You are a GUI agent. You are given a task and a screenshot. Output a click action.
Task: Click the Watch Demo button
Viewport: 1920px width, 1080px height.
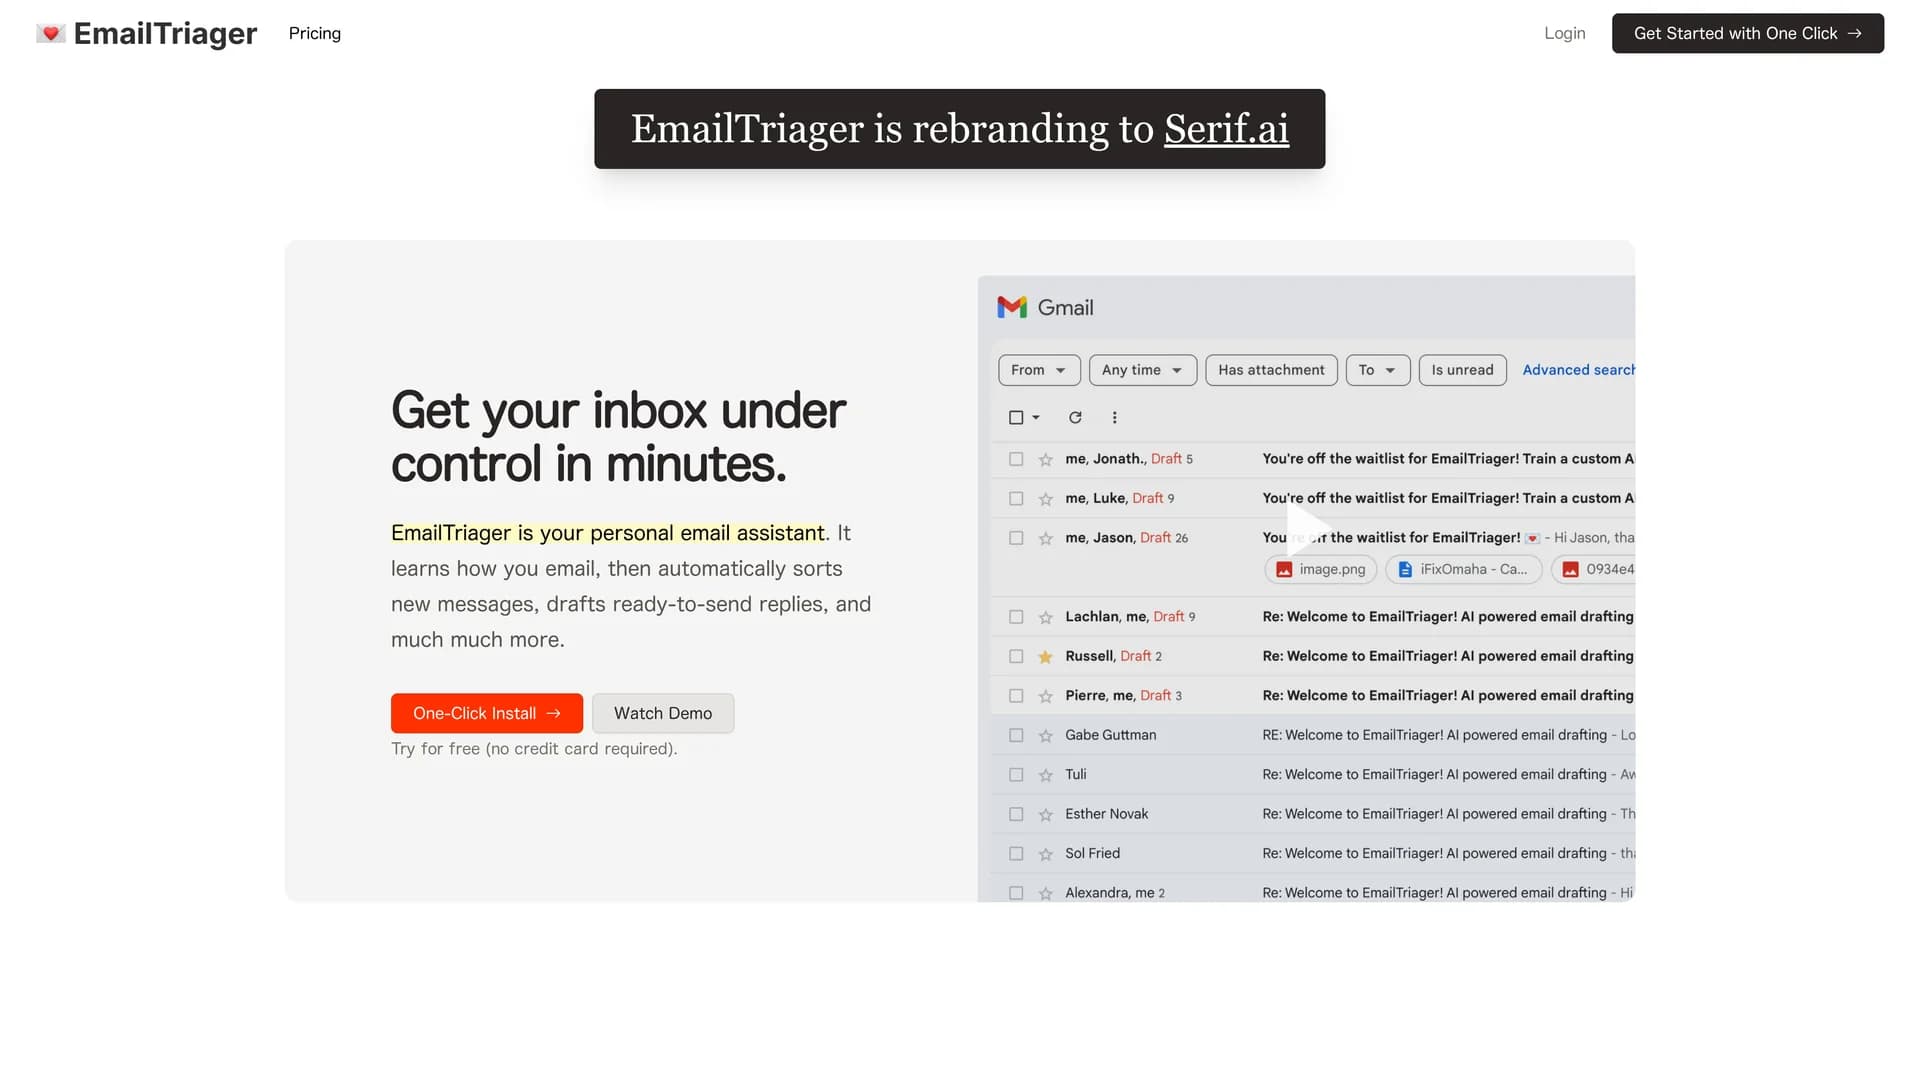(663, 713)
